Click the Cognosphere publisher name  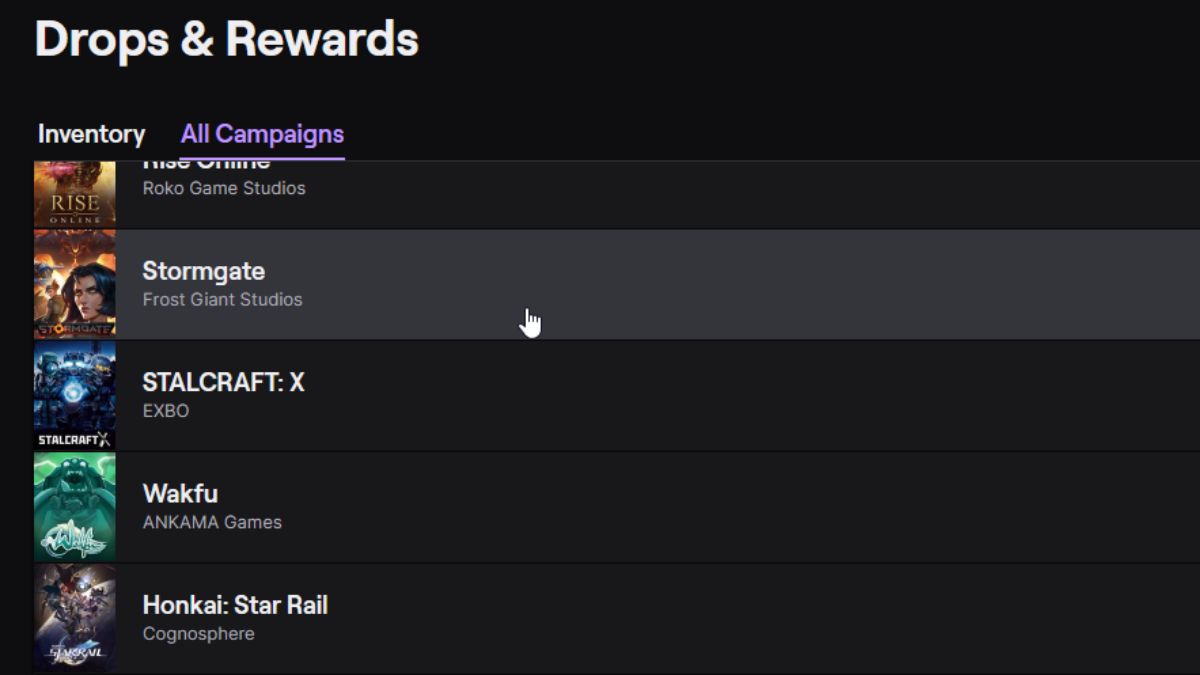point(198,633)
